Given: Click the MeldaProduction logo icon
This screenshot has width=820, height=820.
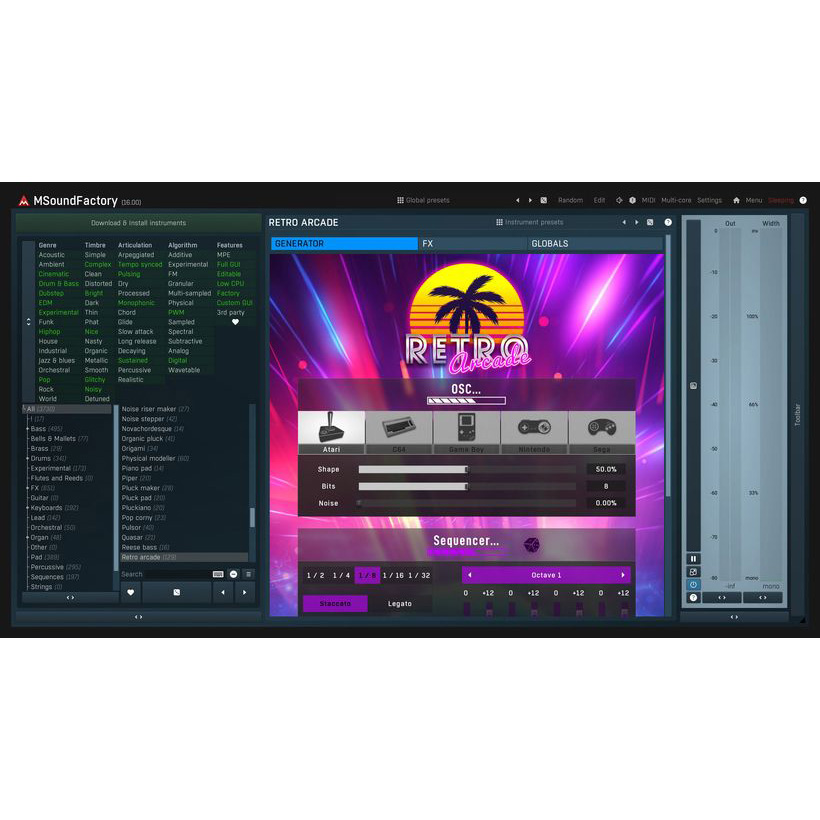Looking at the screenshot, I should tap(24, 201).
